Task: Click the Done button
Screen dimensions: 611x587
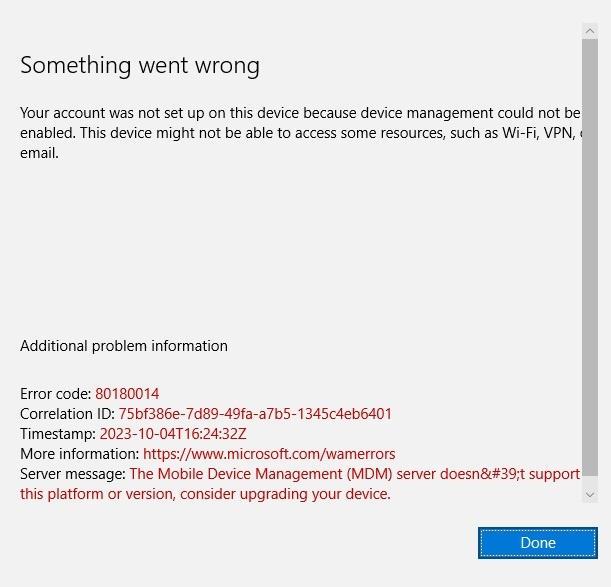Action: [x=538, y=543]
